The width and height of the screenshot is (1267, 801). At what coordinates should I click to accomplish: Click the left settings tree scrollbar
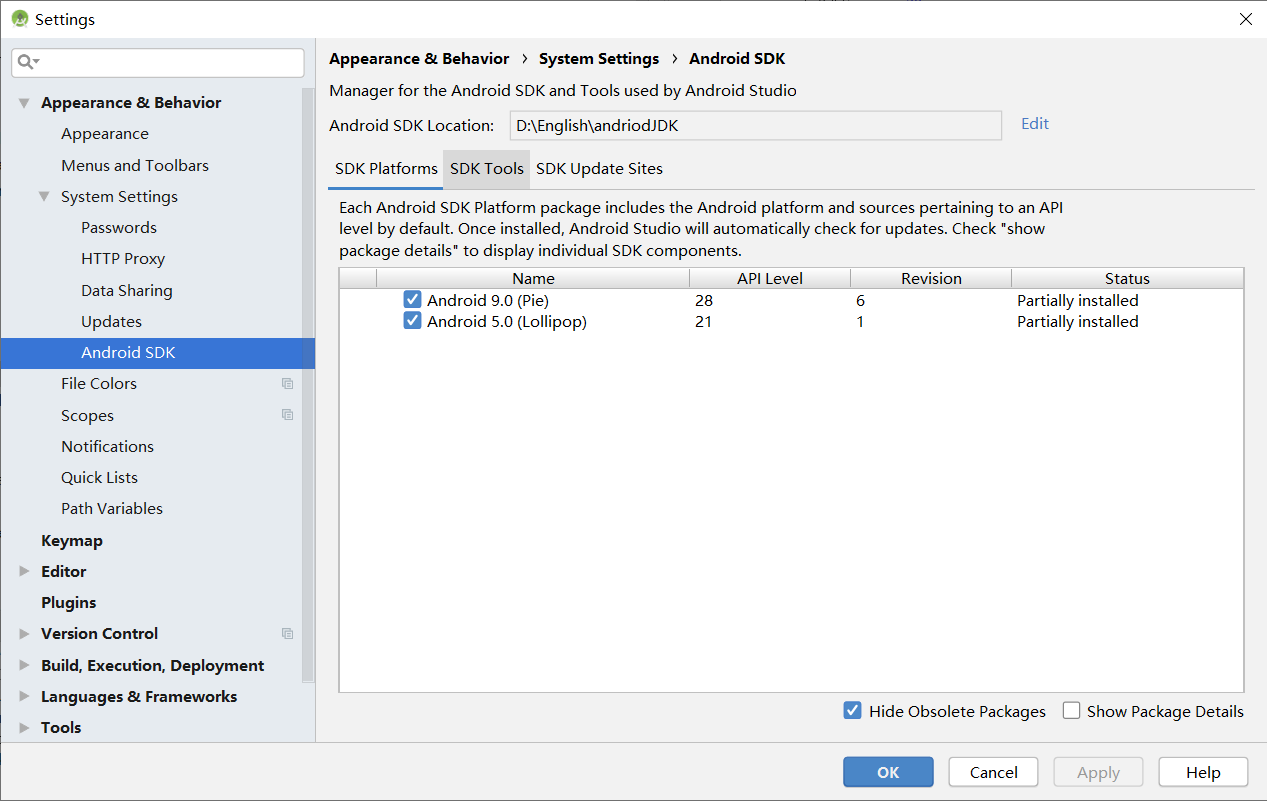click(x=309, y=385)
